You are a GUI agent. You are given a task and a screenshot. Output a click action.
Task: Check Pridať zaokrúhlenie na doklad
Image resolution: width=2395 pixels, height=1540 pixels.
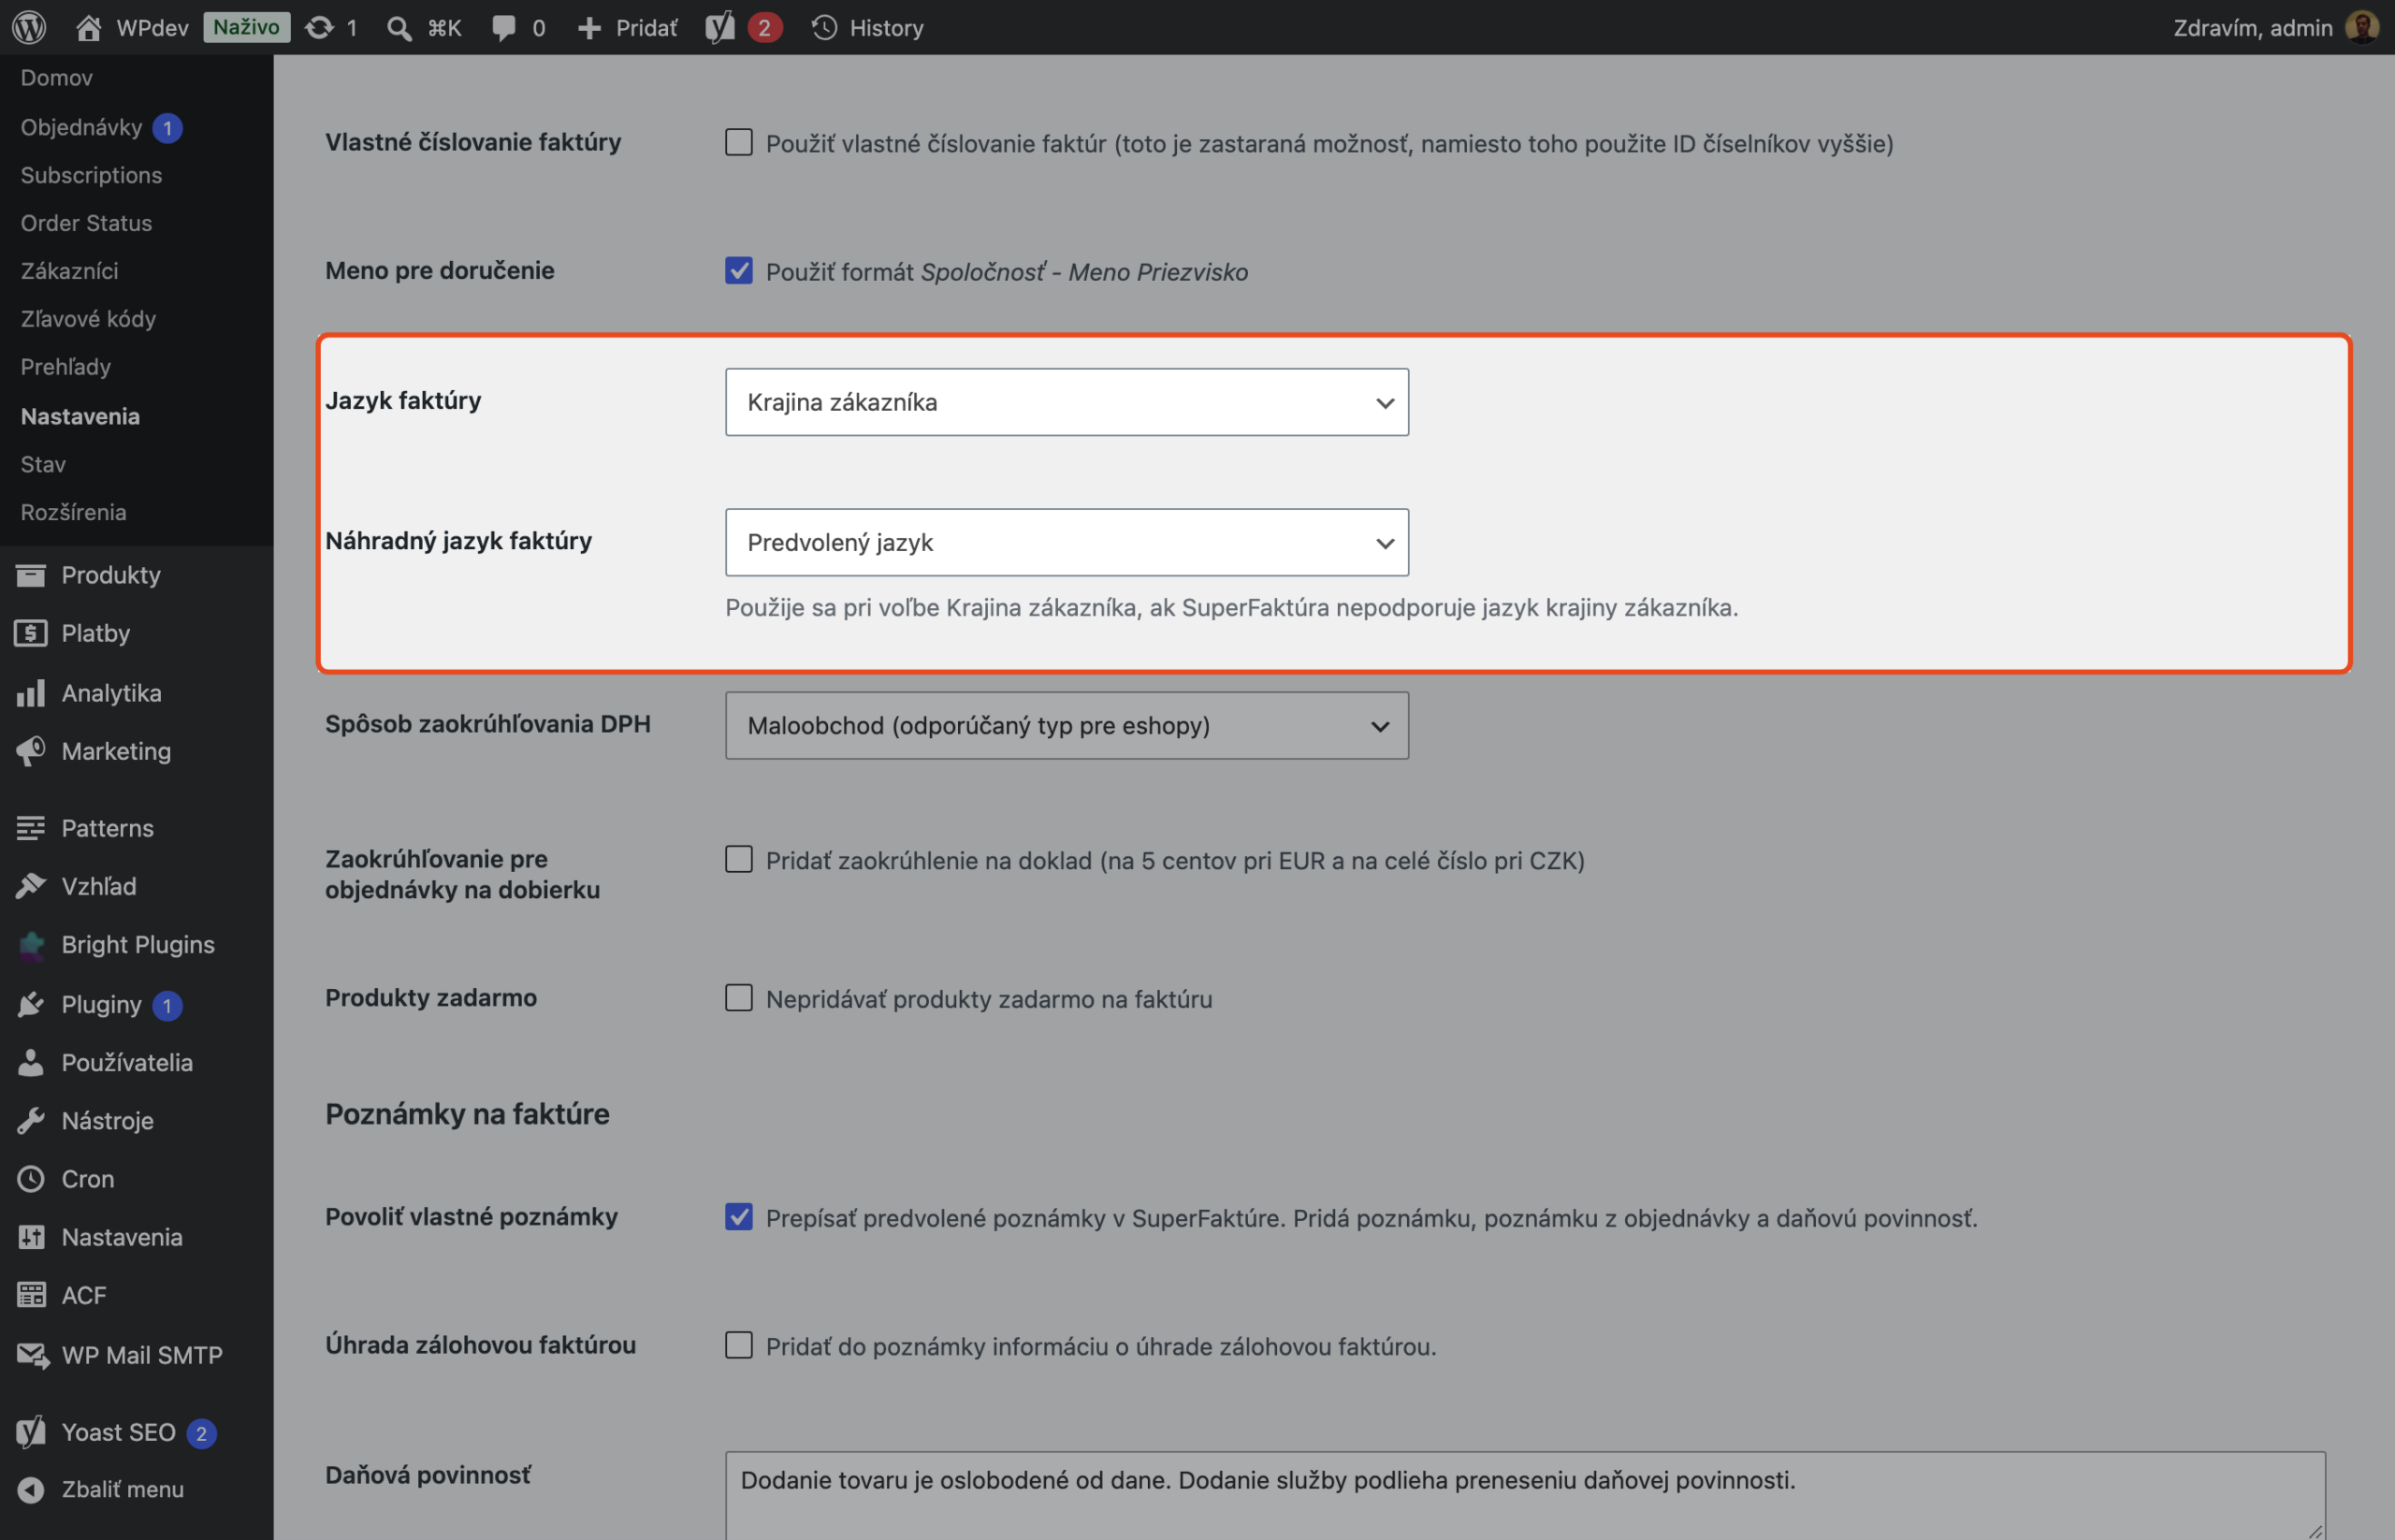[x=739, y=859]
